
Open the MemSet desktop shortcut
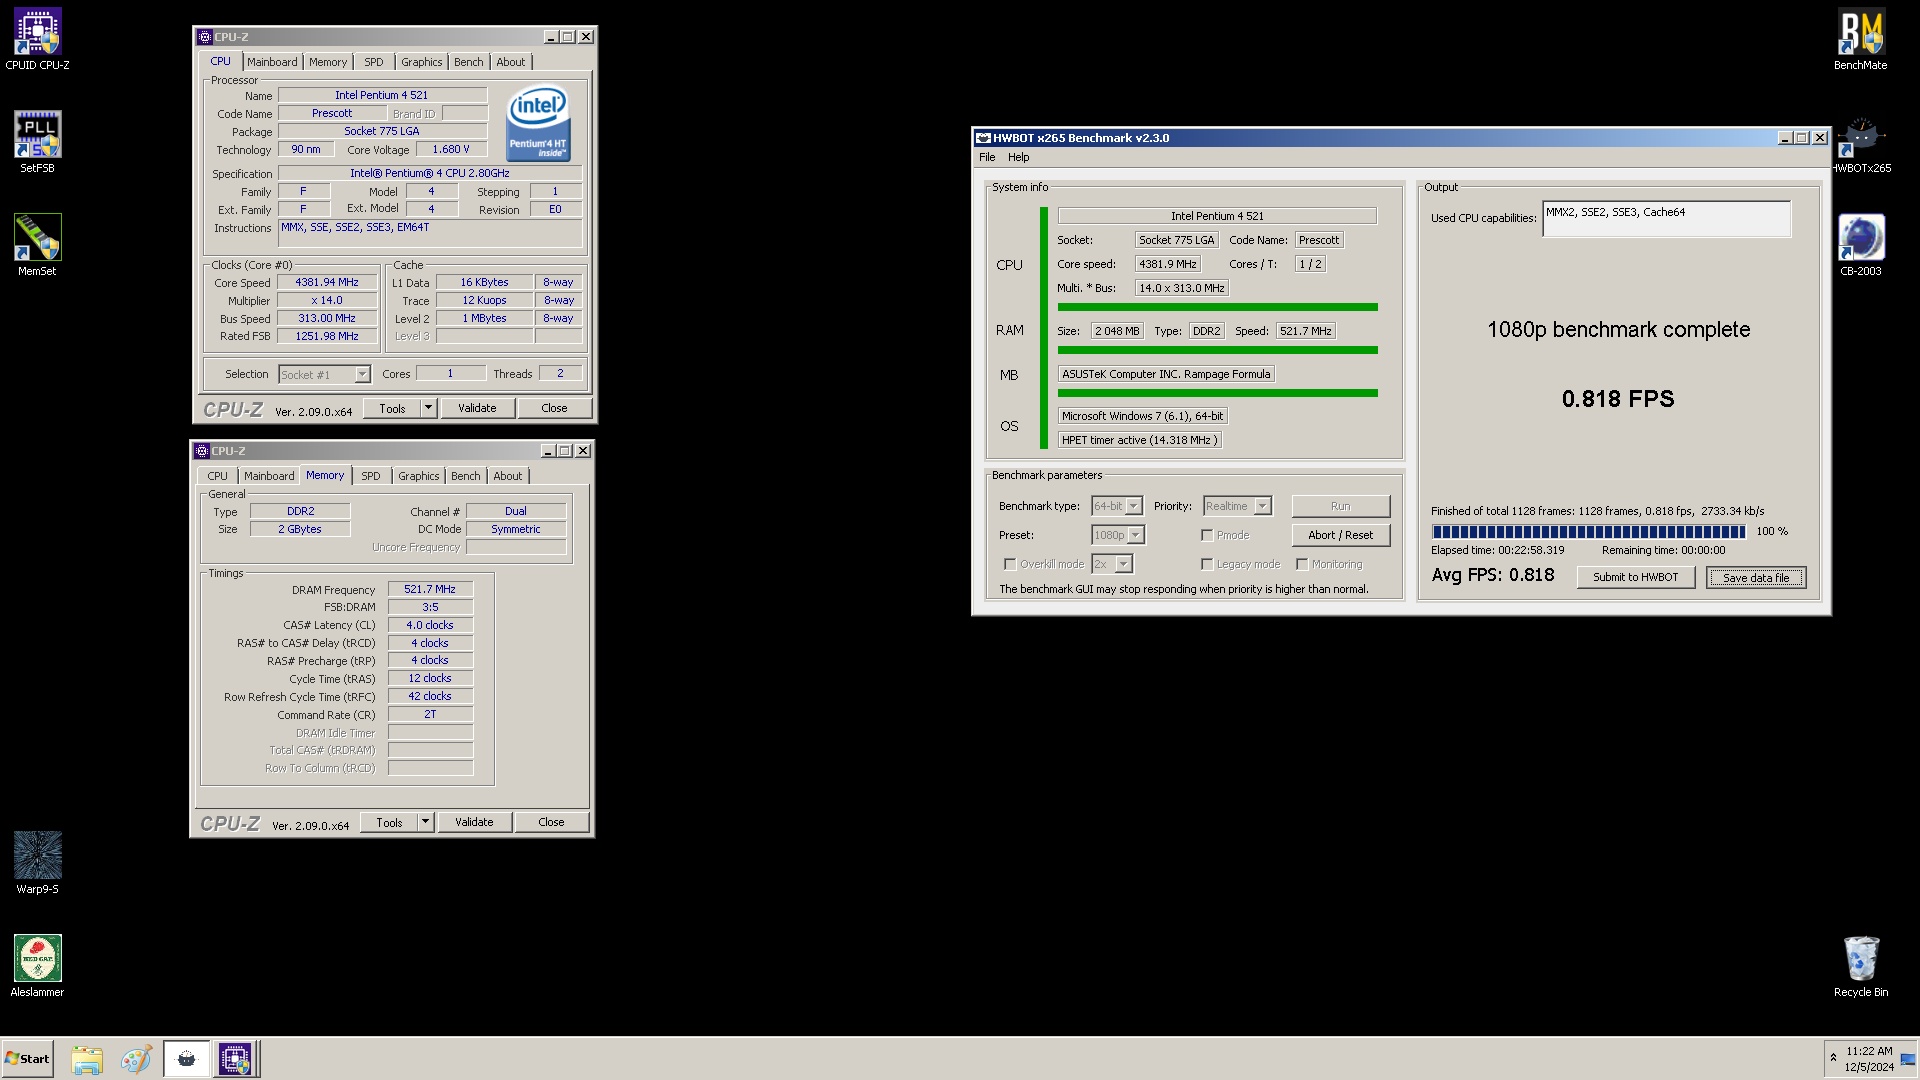coord(37,245)
